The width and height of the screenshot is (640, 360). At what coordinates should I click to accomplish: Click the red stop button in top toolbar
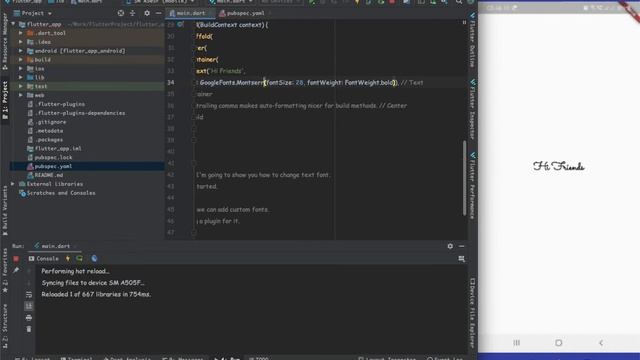(x=392, y=2)
